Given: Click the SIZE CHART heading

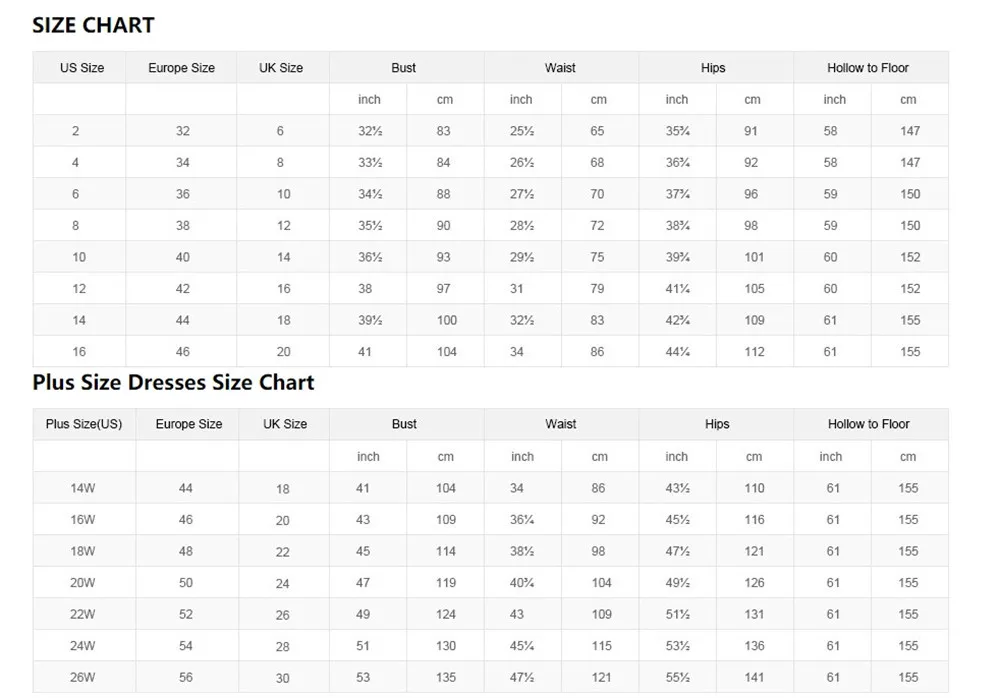Looking at the screenshot, I should (93, 25).
